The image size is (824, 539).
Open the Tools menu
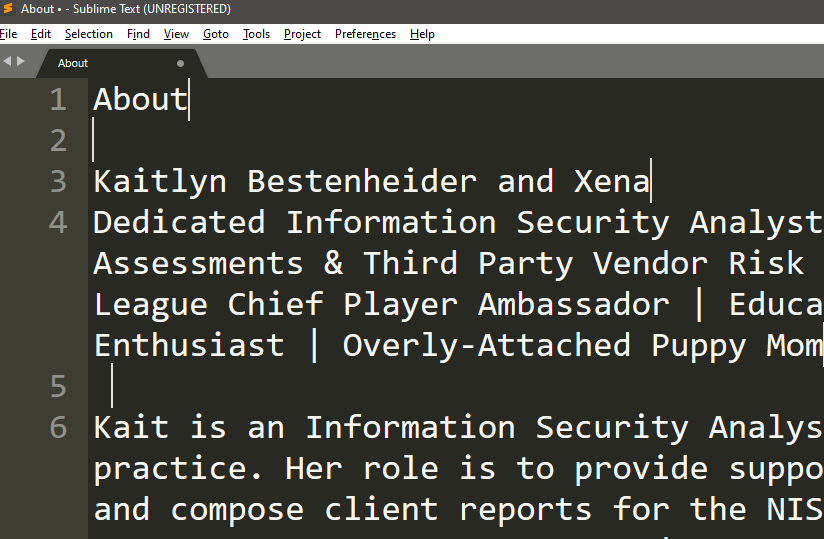[256, 34]
